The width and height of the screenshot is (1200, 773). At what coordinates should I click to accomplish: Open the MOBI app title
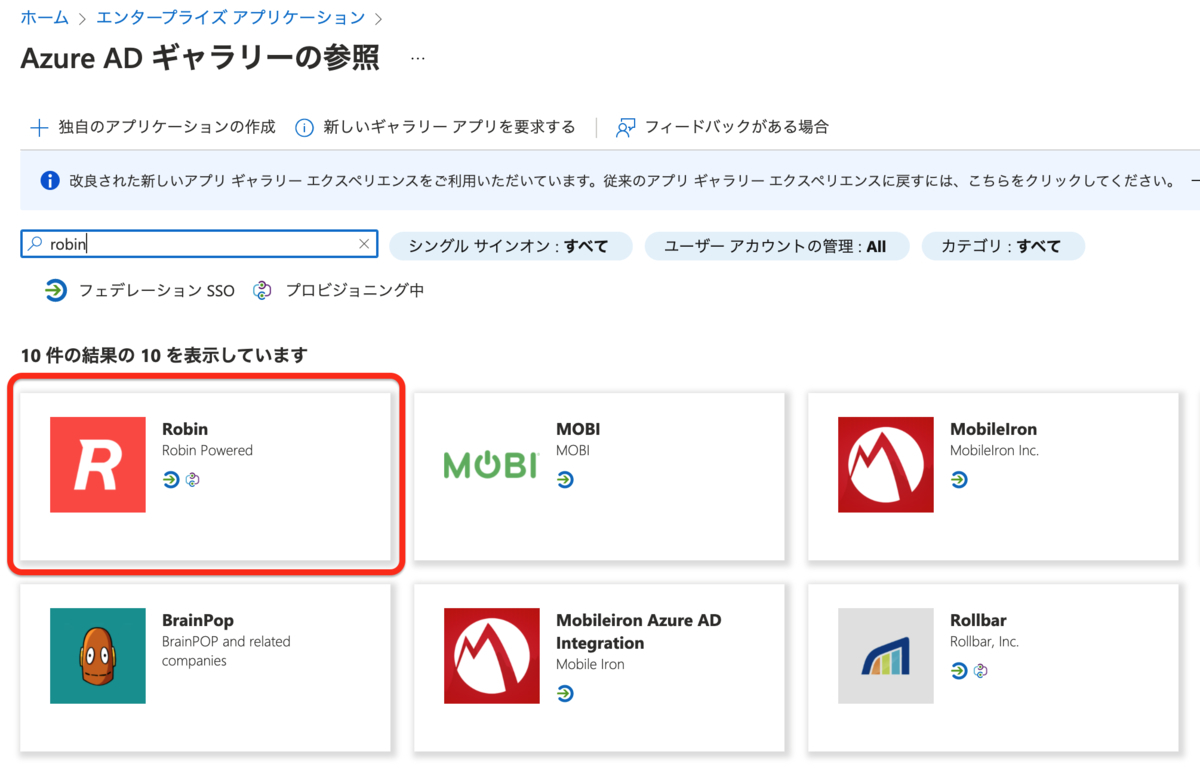[x=578, y=429]
